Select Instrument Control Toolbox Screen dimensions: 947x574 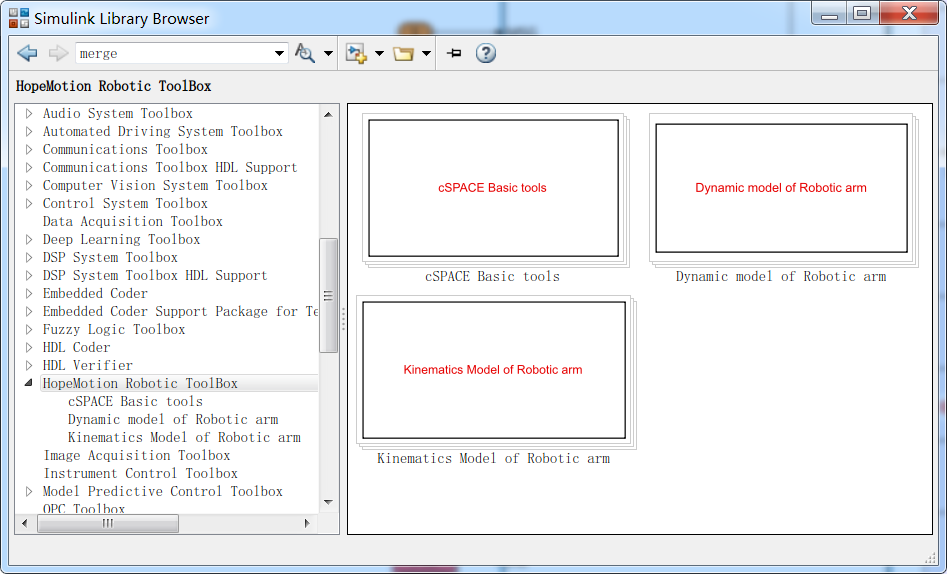(x=141, y=474)
